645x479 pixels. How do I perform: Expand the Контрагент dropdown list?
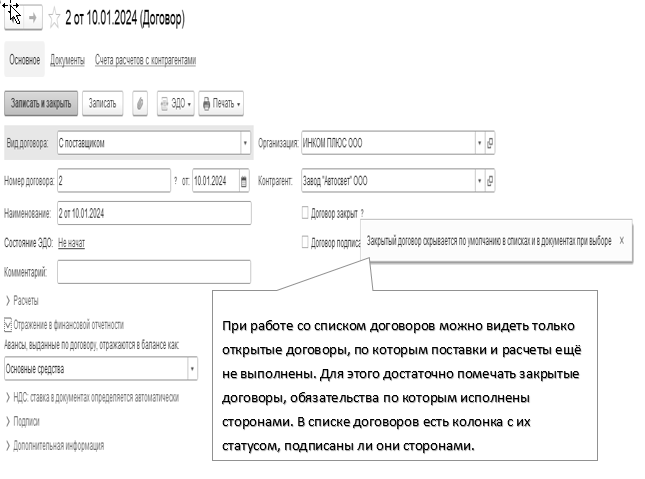tap(480, 181)
